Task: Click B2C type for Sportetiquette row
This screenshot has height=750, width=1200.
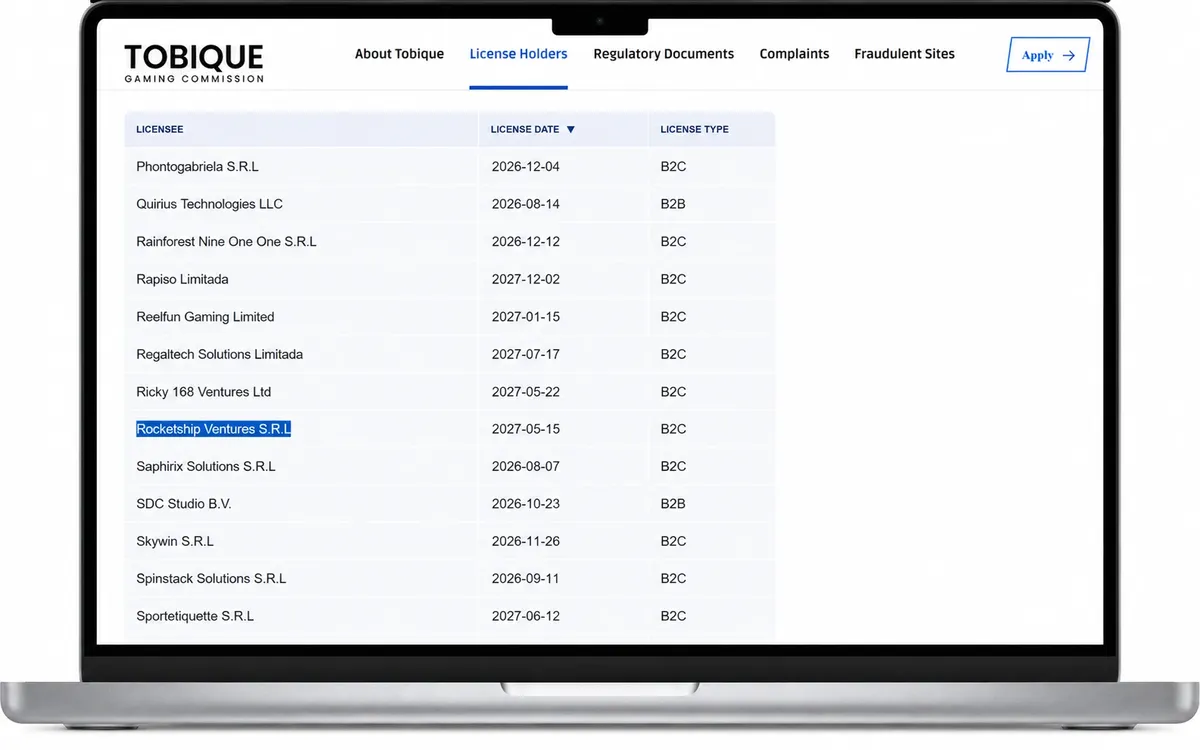Action: coord(673,616)
